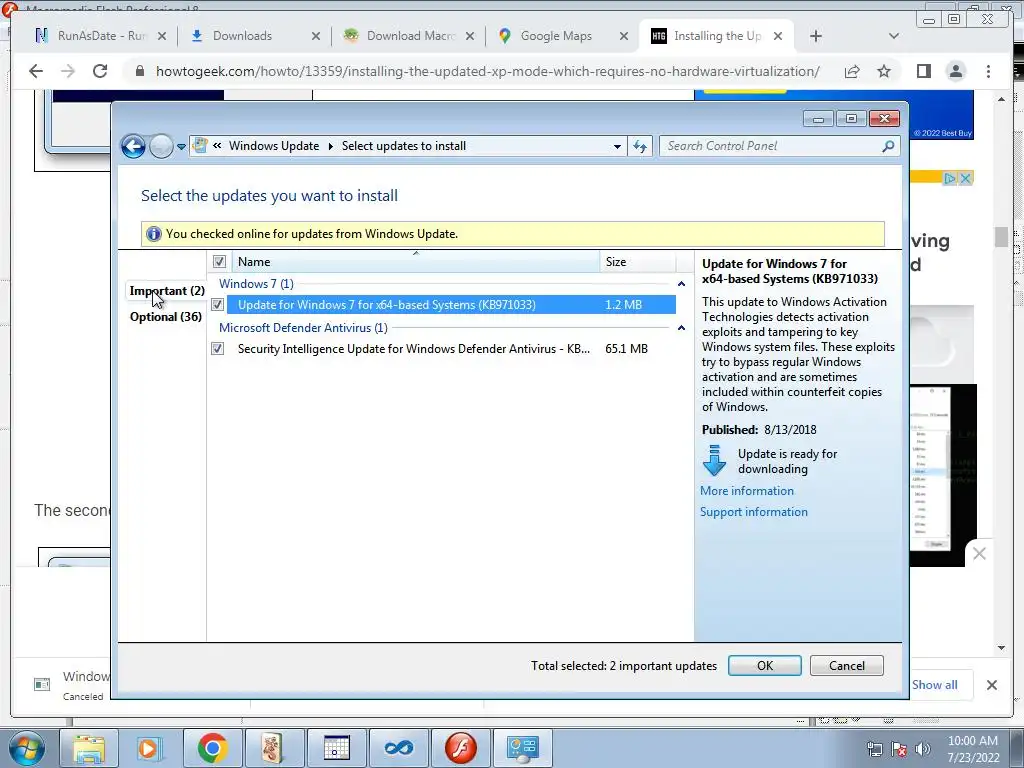Open the recent pages dropdown beside the navigation arrows
Screen dimensions: 1024x768
tap(182, 147)
